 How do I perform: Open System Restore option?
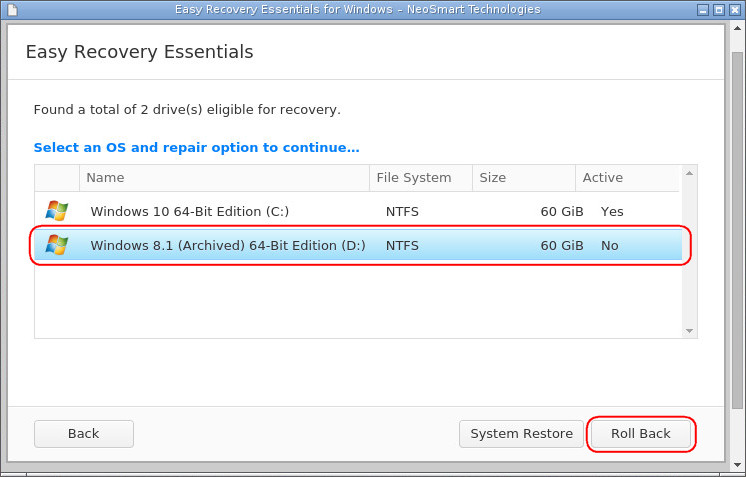pyautogui.click(x=521, y=434)
